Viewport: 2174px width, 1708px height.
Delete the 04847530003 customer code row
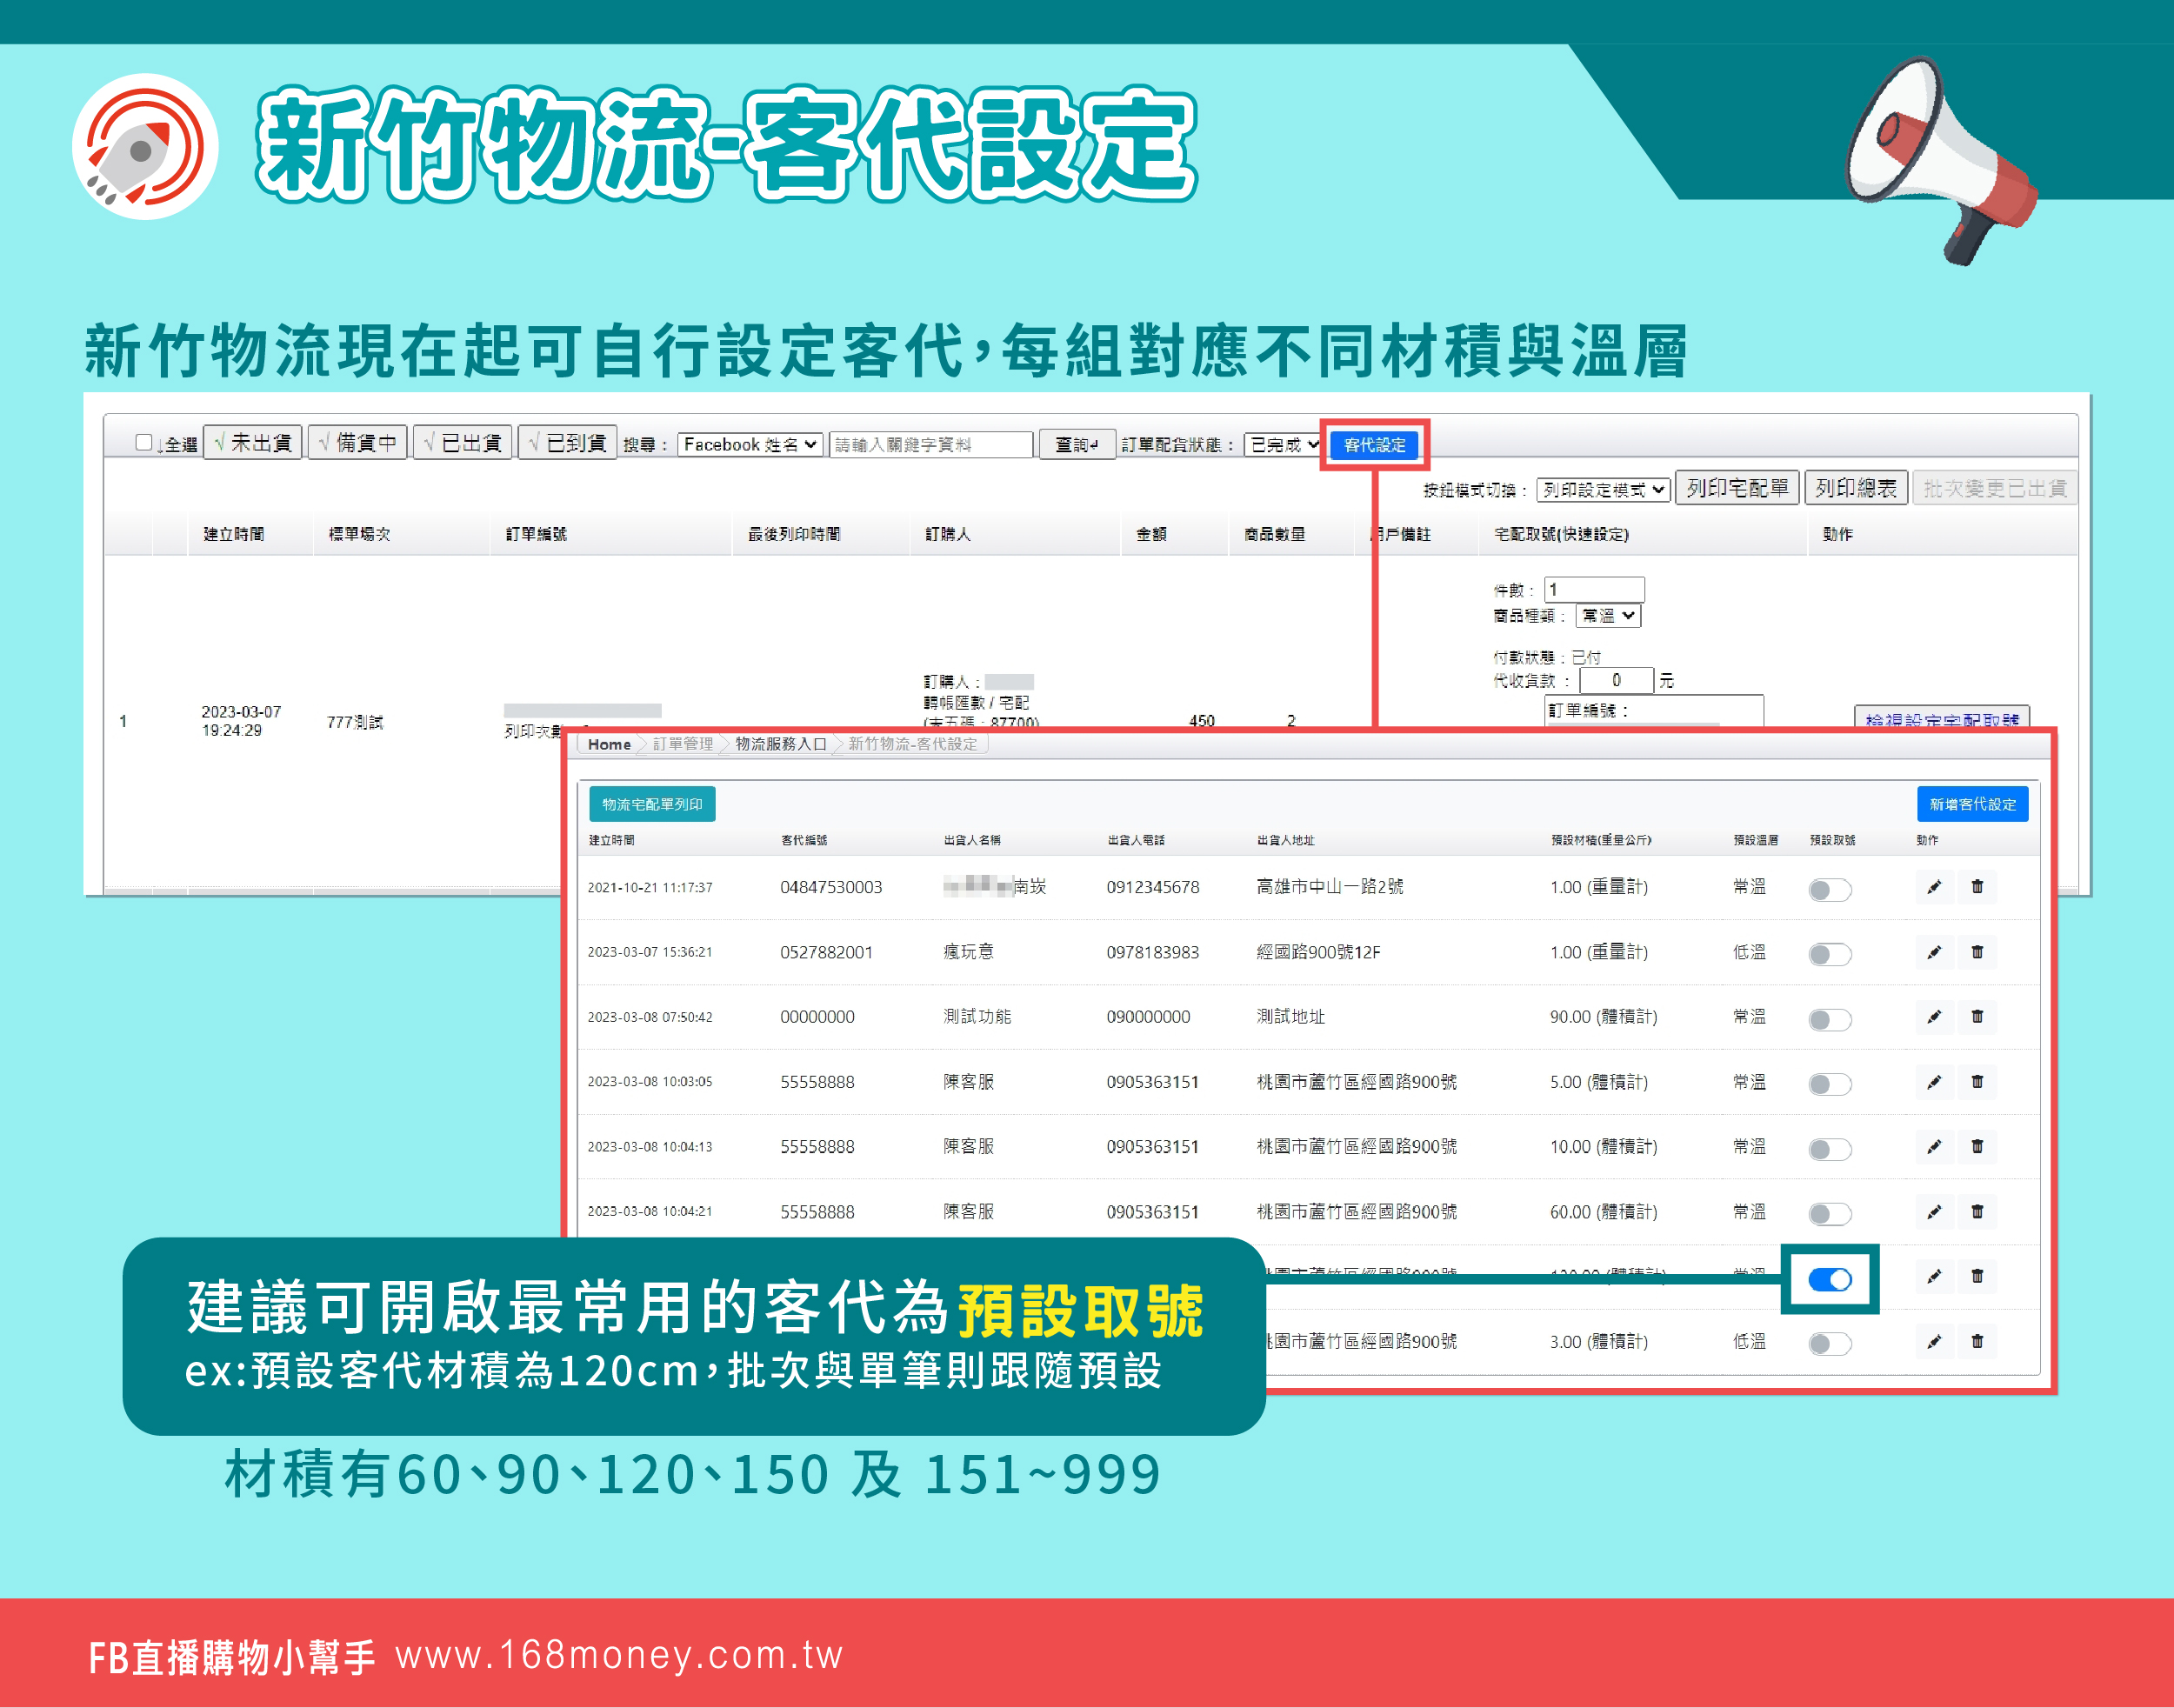pyautogui.click(x=1977, y=887)
